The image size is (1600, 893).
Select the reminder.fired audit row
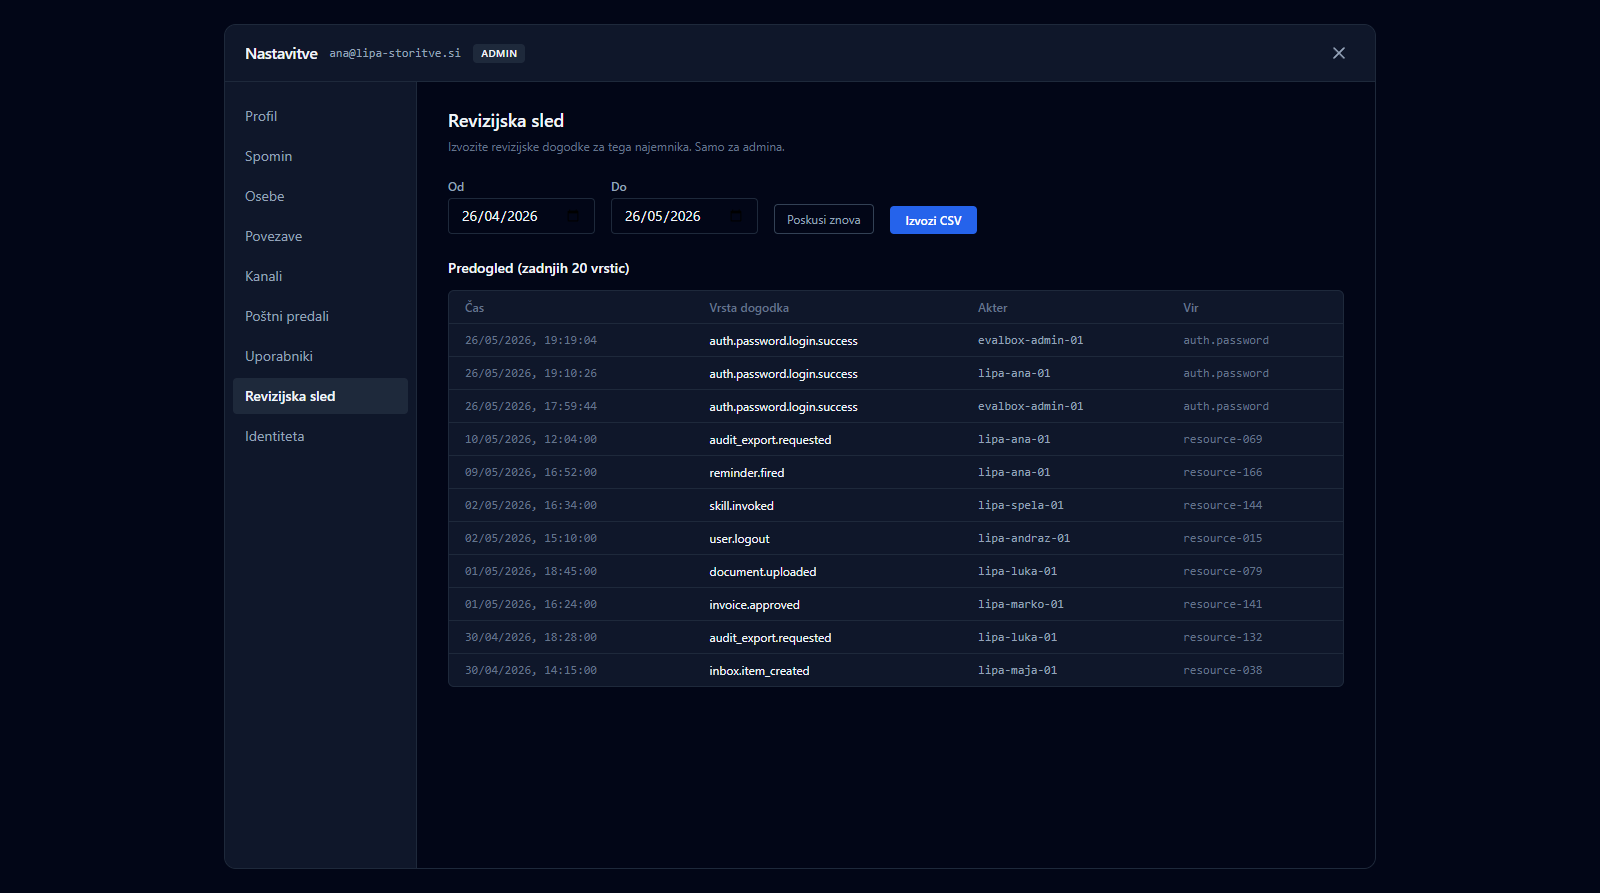(x=895, y=472)
